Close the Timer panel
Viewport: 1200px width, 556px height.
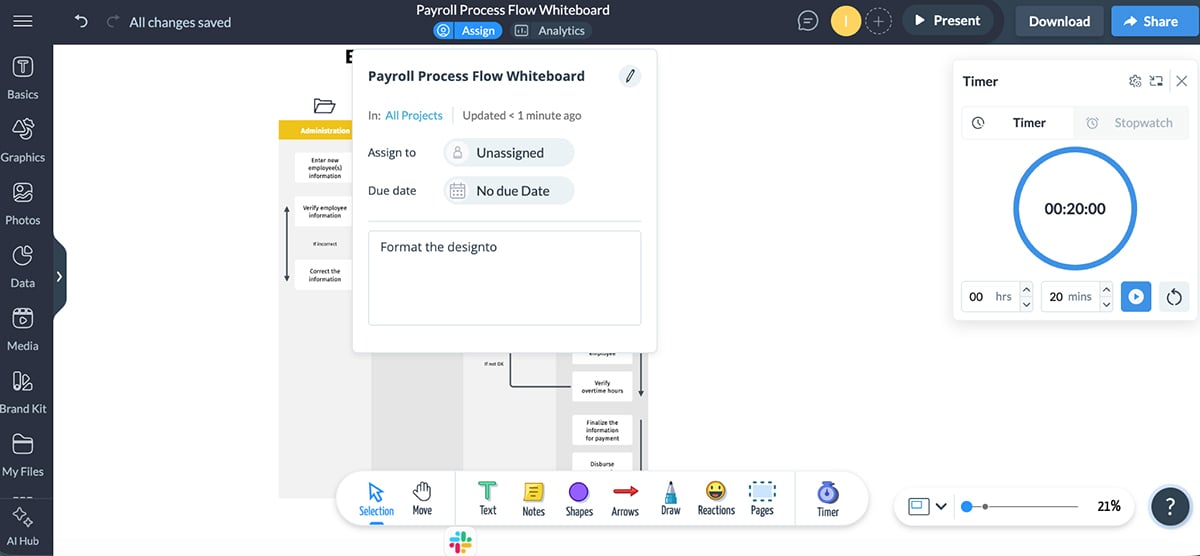pyautogui.click(x=1181, y=82)
